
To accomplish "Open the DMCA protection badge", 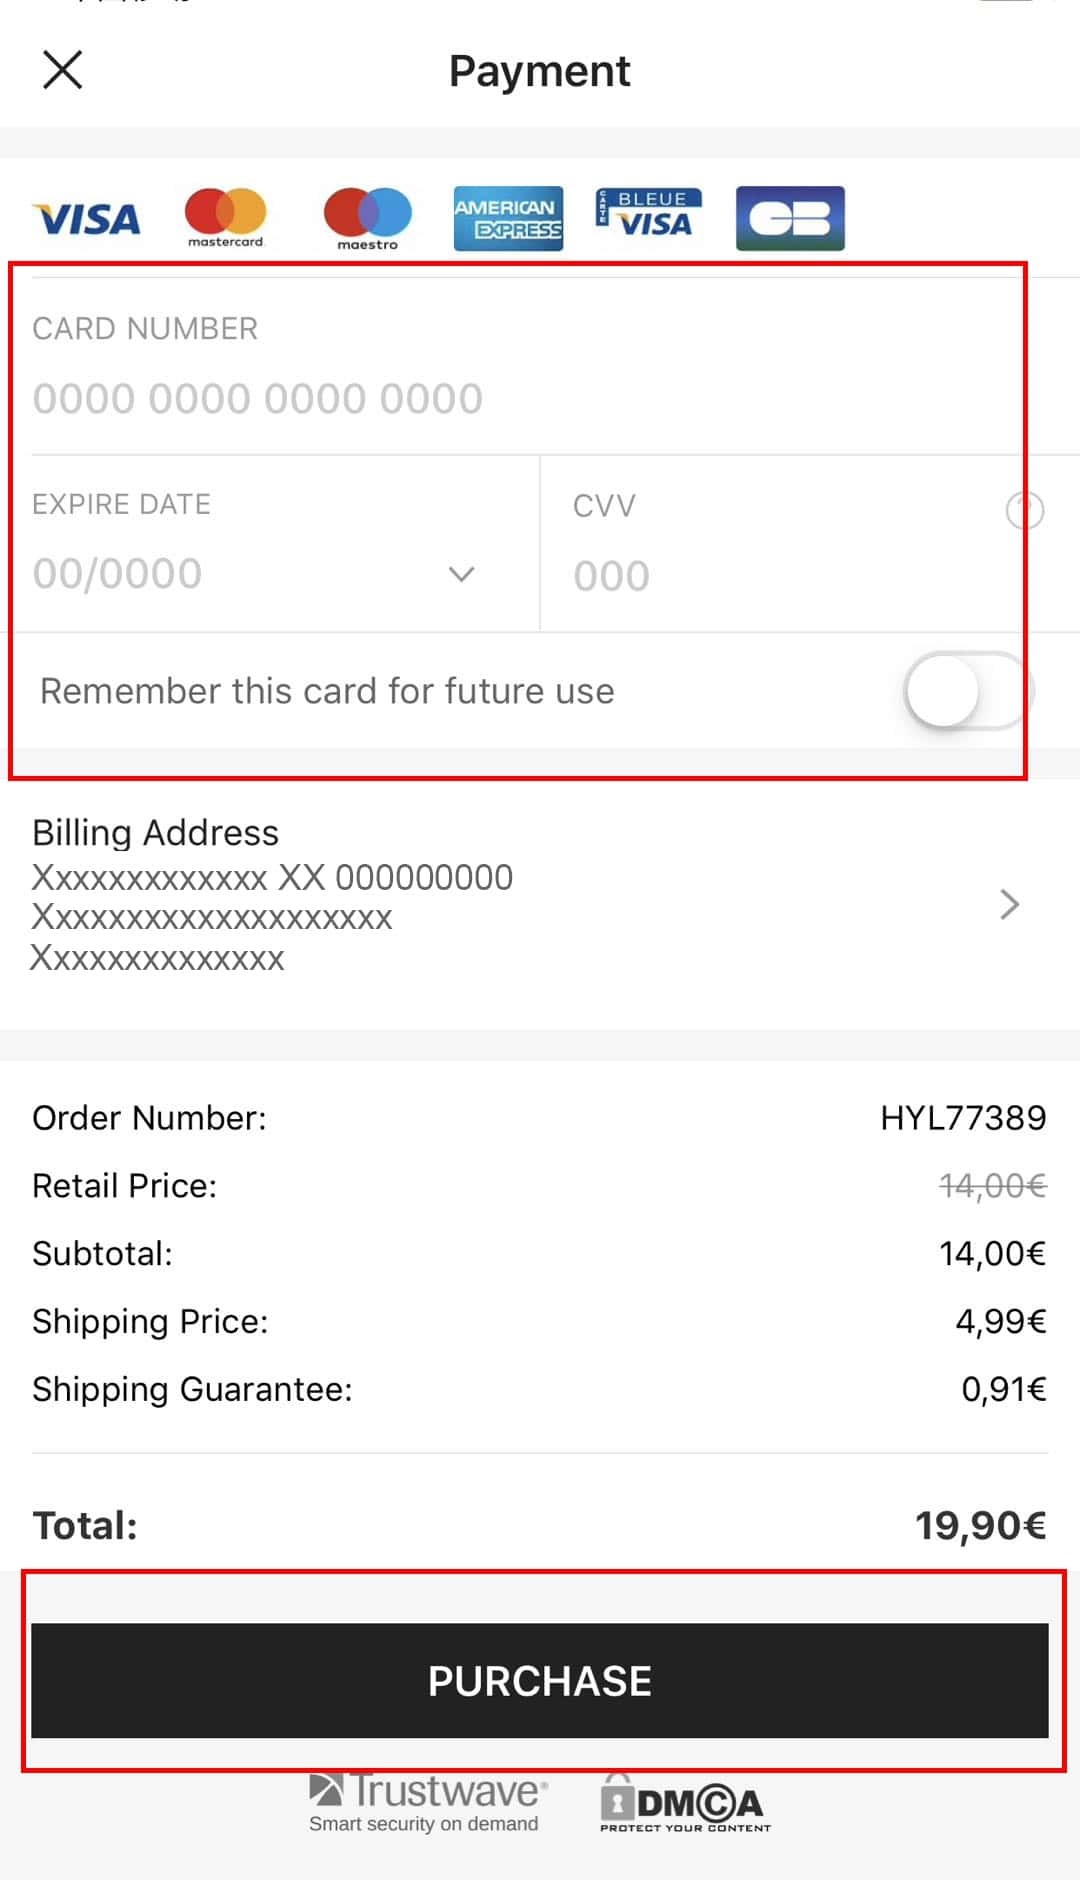I will tap(685, 1804).
